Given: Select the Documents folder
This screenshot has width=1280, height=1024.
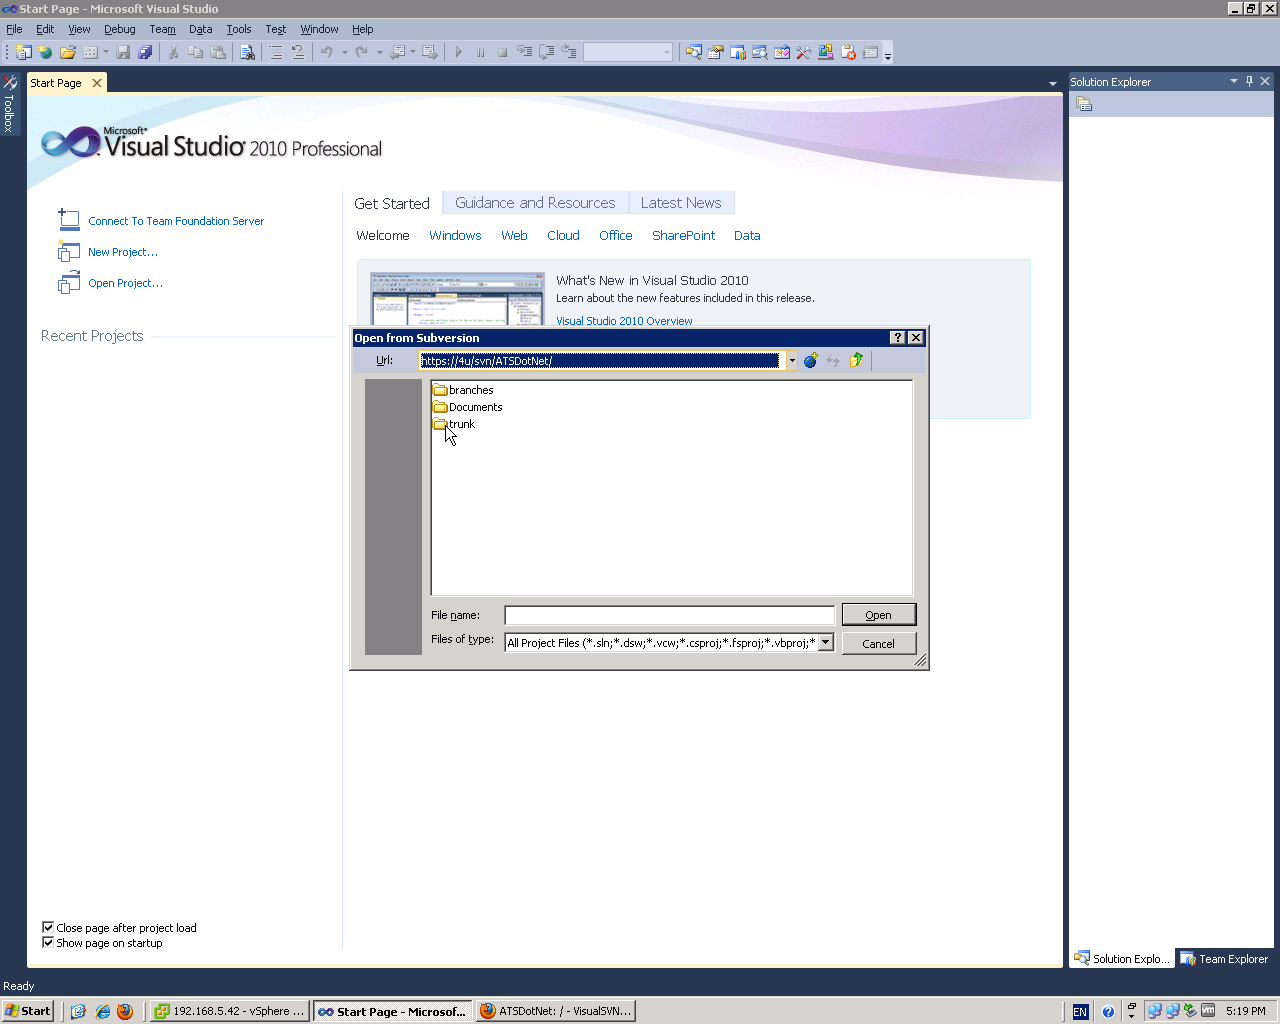Looking at the screenshot, I should 468,407.
